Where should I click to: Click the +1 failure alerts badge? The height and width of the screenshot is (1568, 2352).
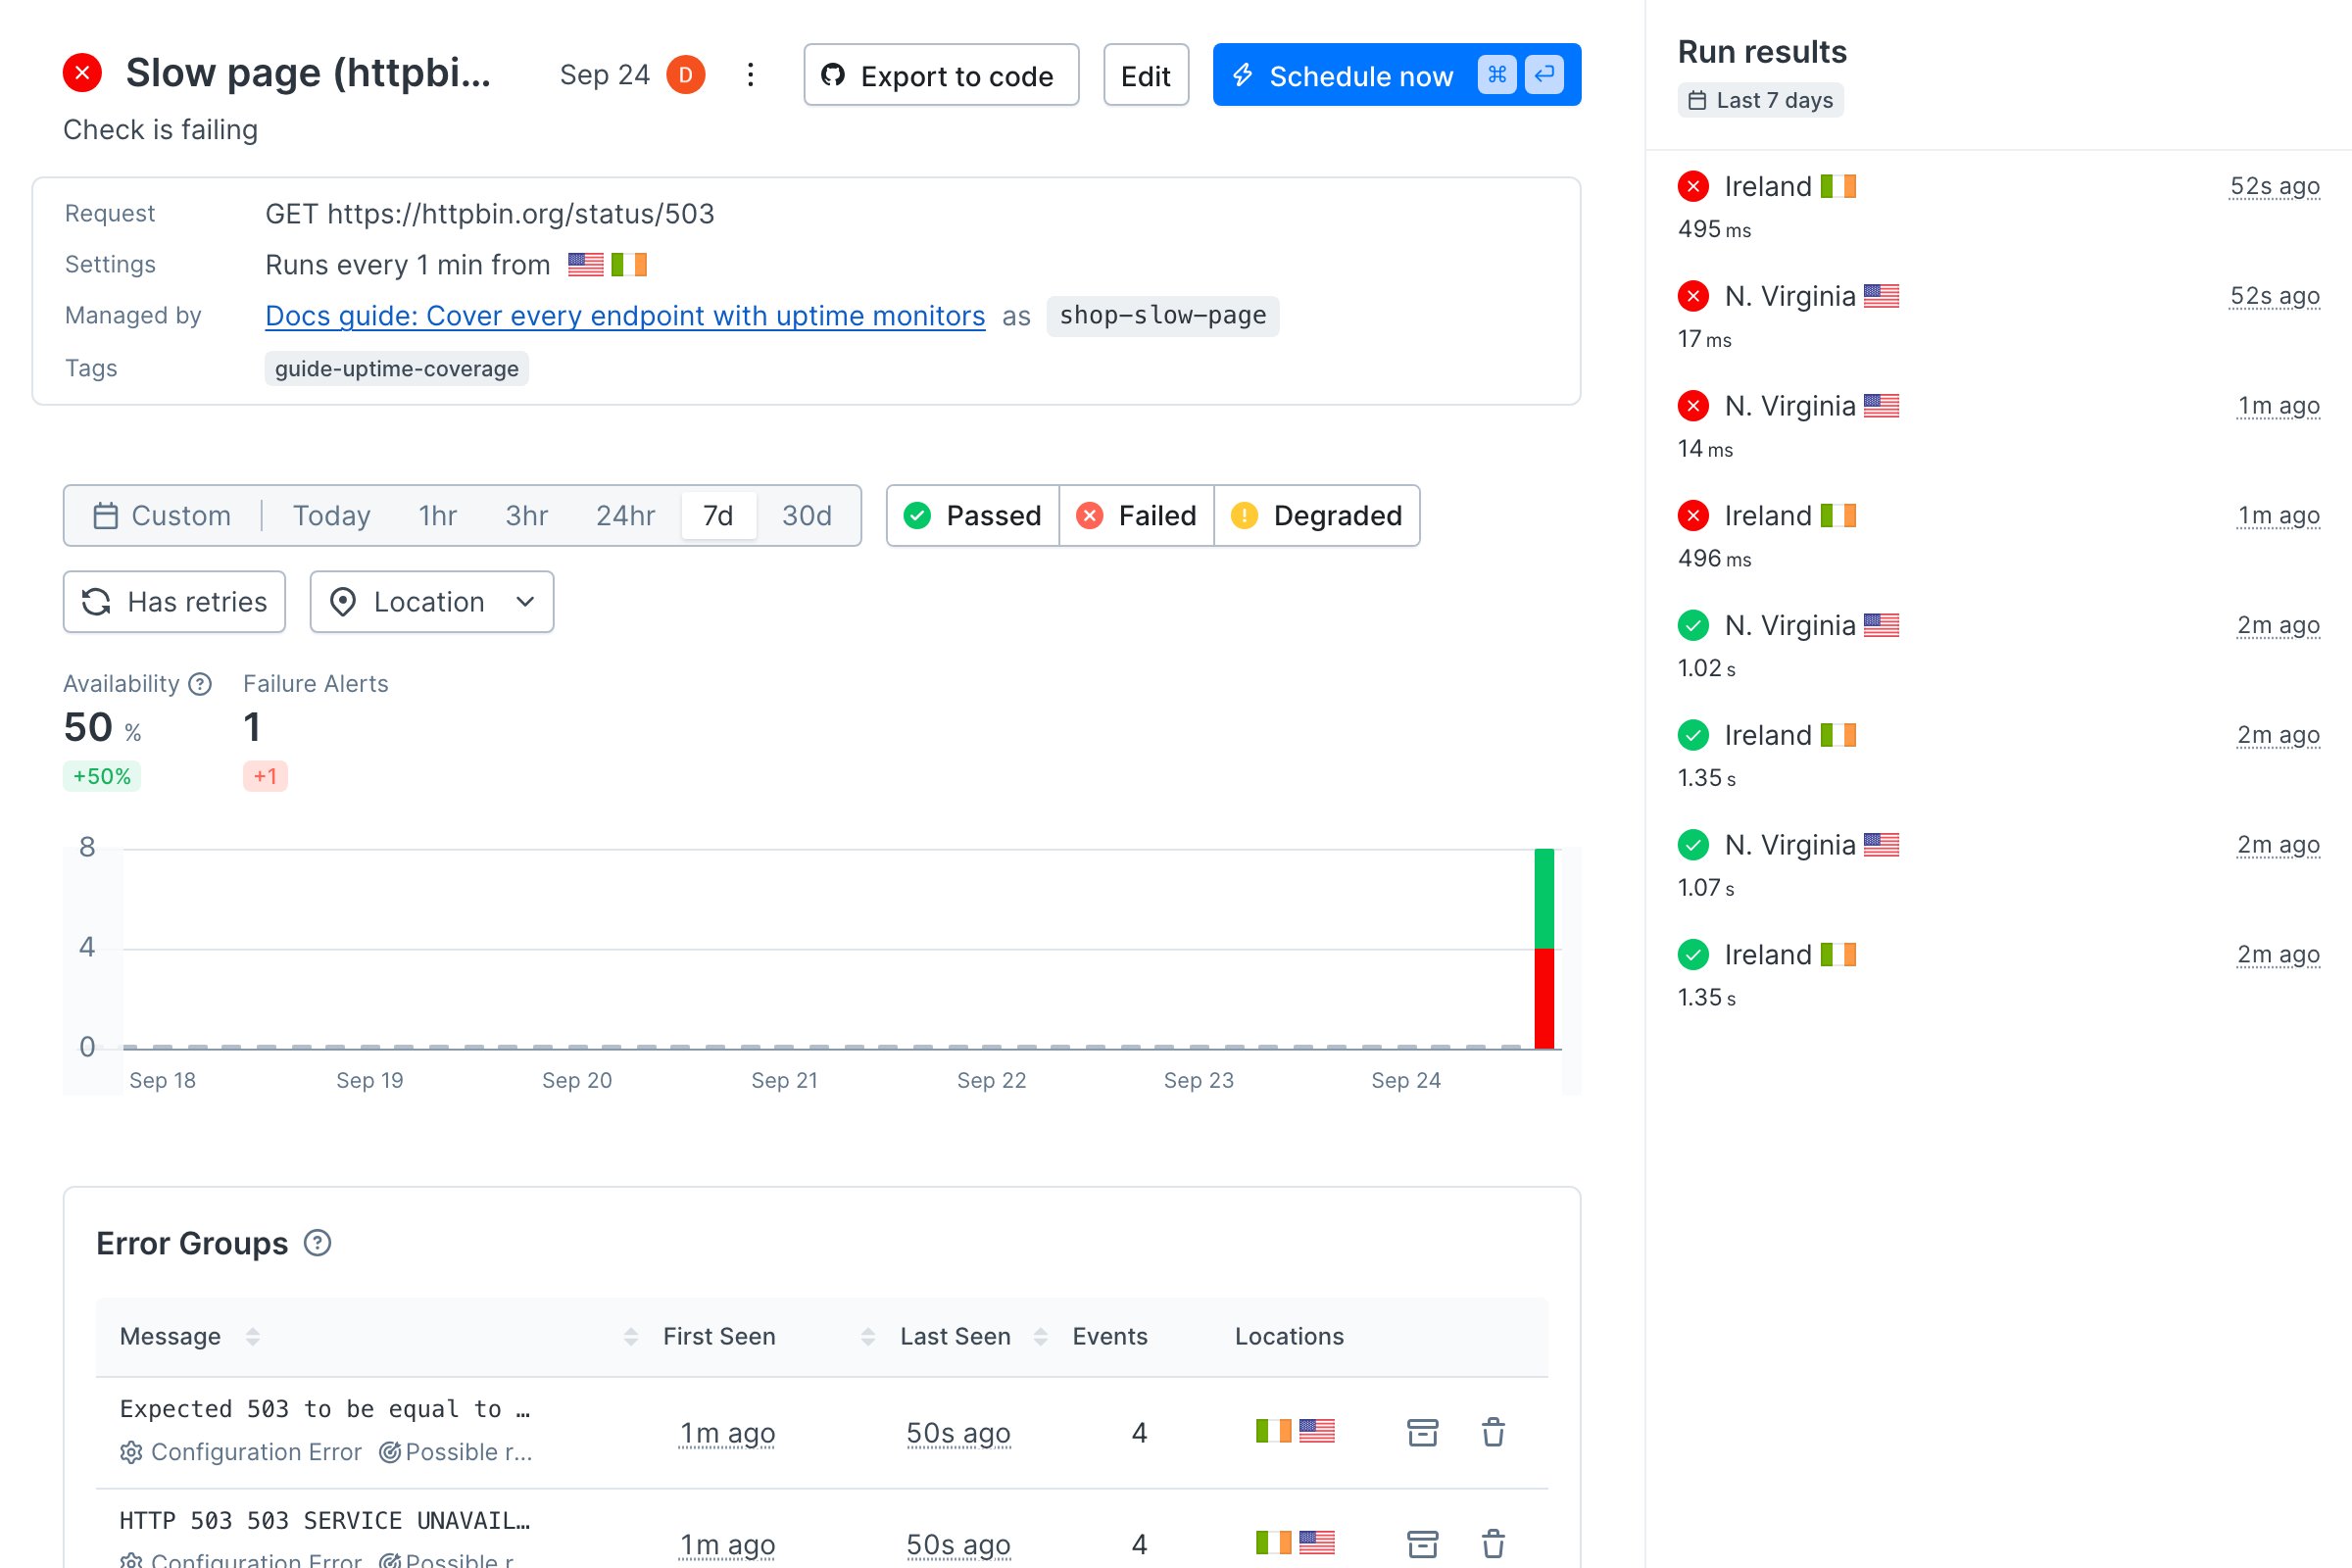pos(265,776)
